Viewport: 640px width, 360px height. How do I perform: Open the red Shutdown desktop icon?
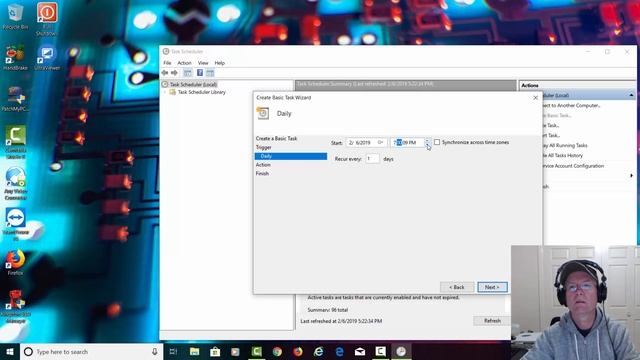[x=47, y=19]
